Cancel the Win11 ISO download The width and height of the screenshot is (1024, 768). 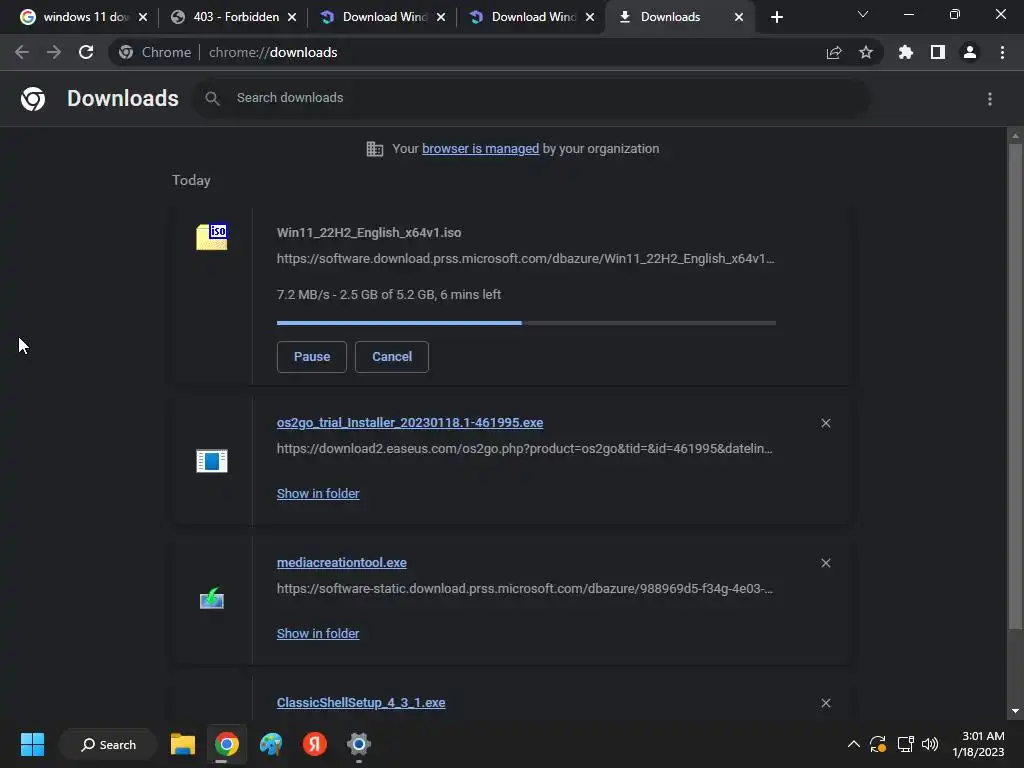point(392,357)
